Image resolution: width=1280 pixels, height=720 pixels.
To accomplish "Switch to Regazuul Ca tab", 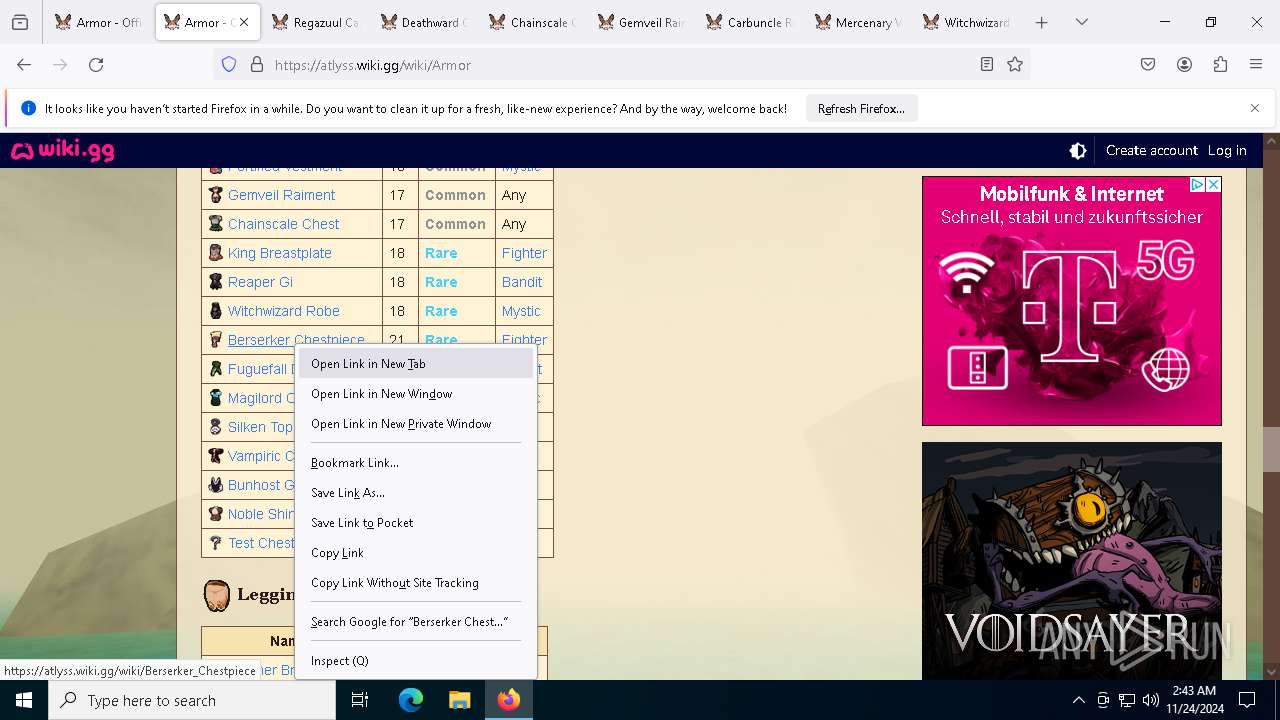I will (316, 22).
